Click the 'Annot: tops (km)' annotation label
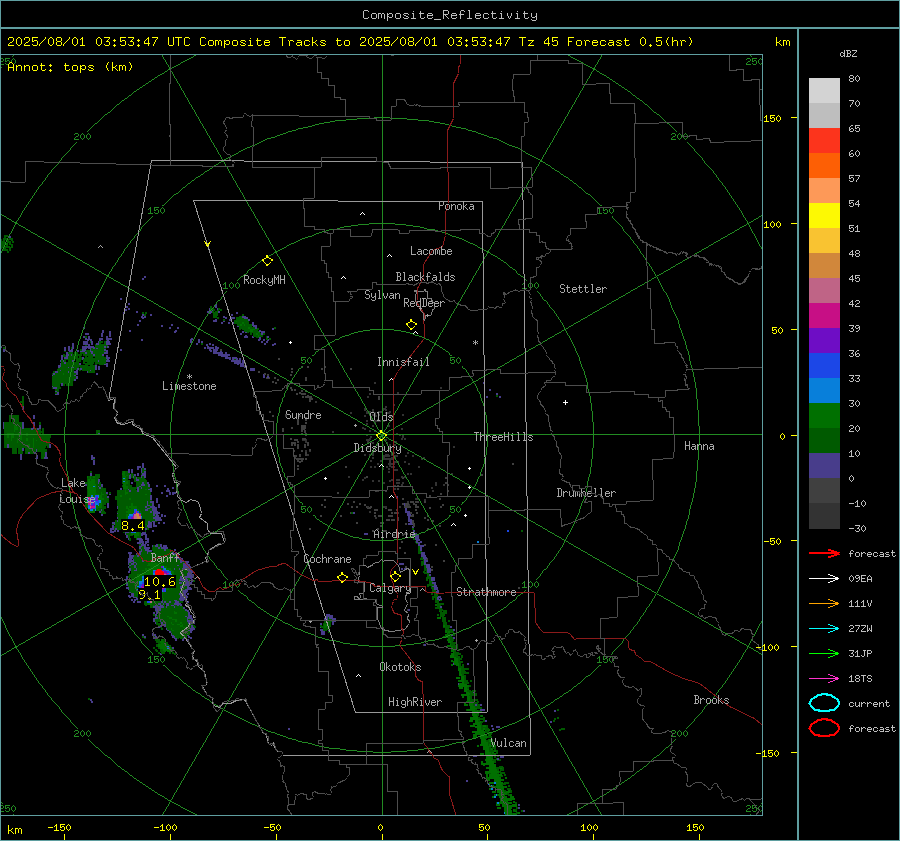 tap(70, 67)
